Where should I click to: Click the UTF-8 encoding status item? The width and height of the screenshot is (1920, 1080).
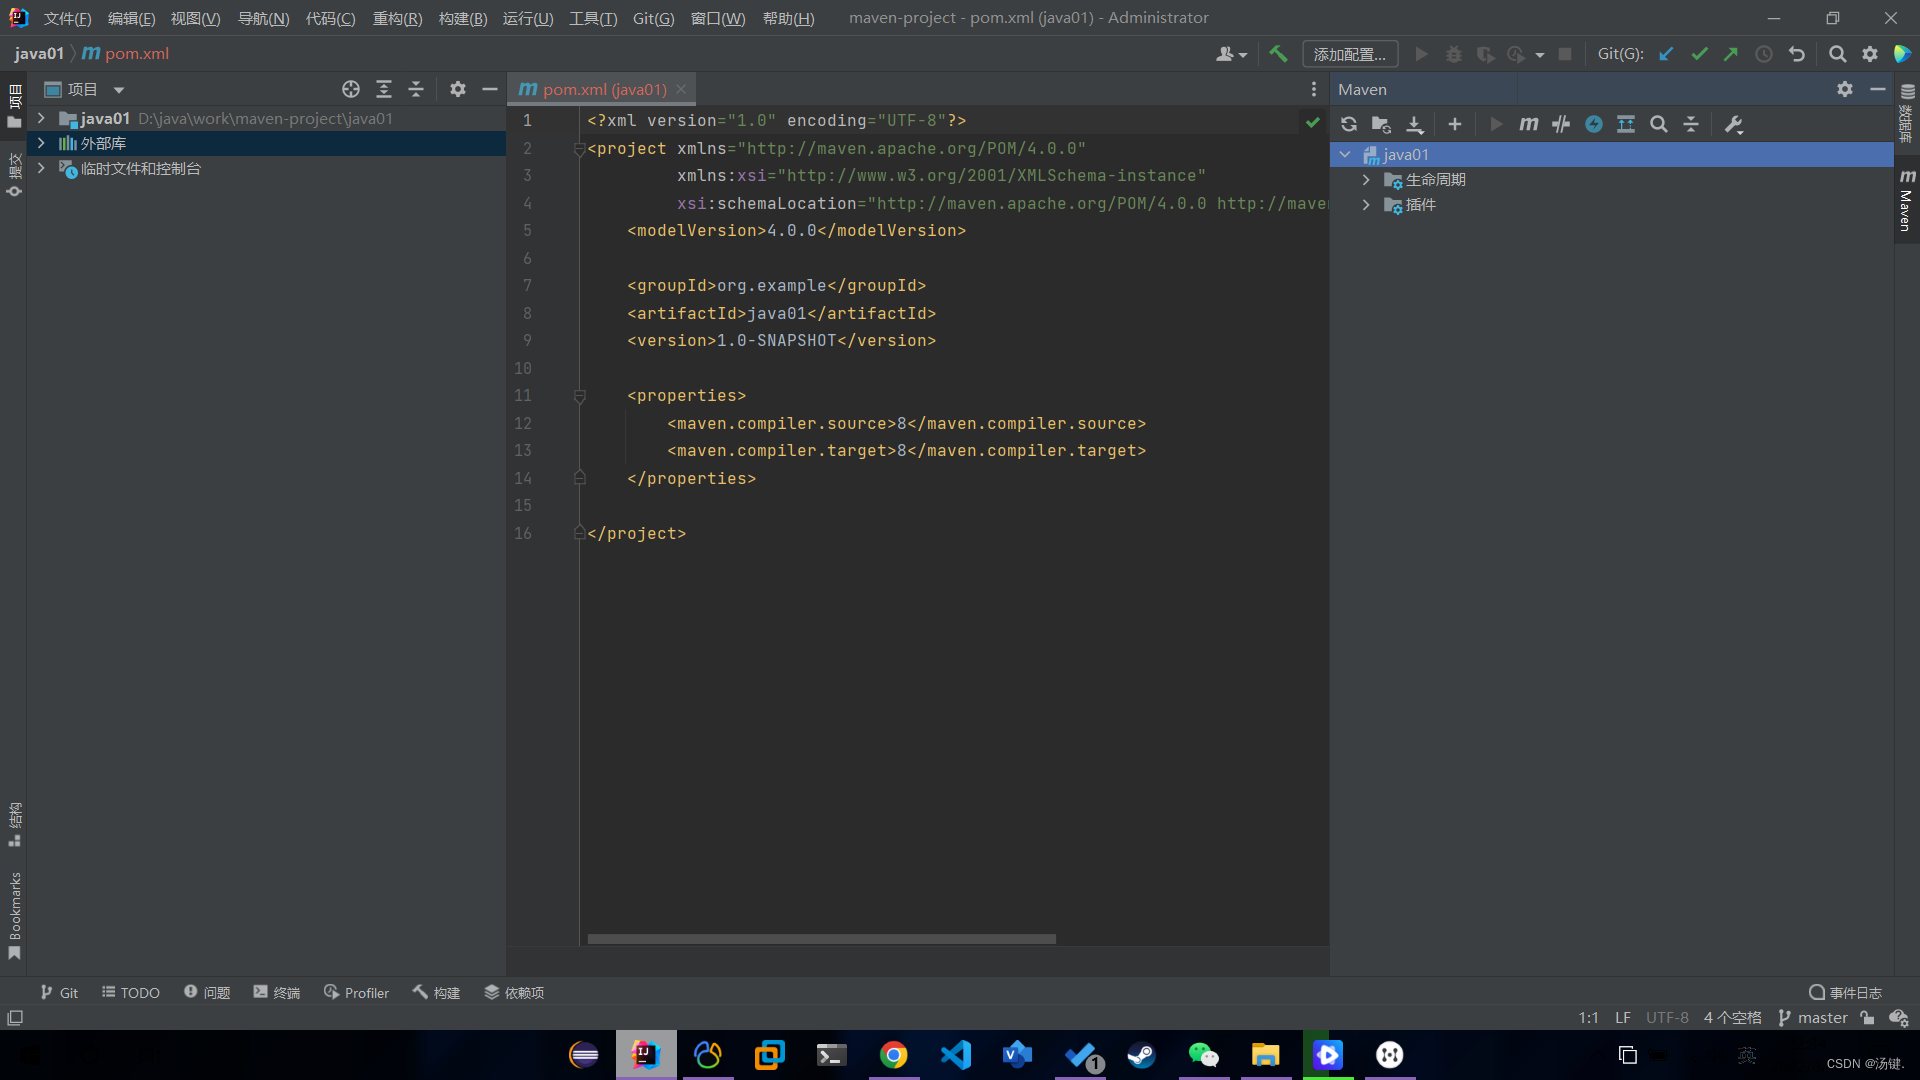[1667, 1018]
